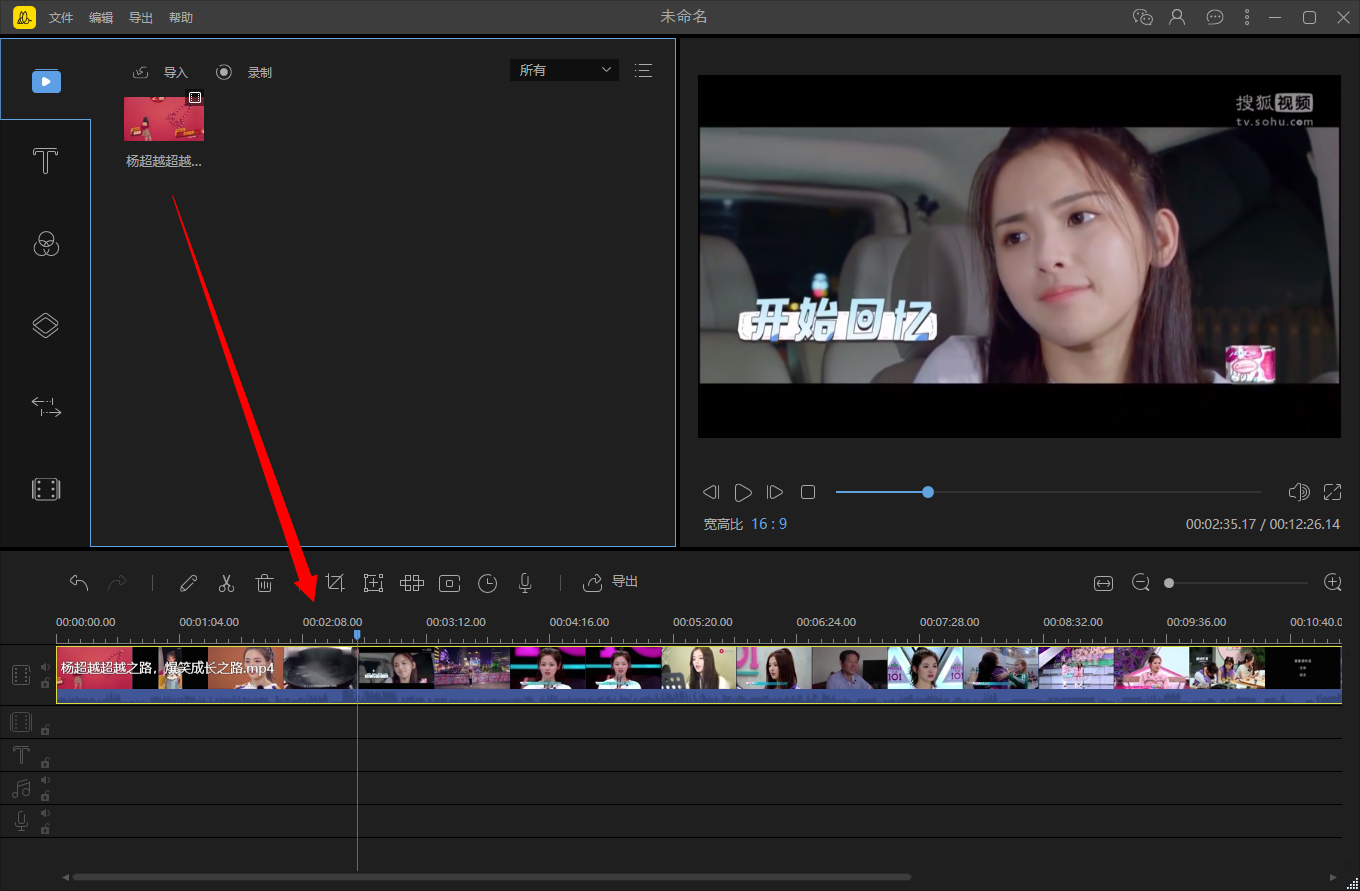Click the timeline zoom slider handle
Viewport: 1360px width, 891px height.
[x=1169, y=583]
